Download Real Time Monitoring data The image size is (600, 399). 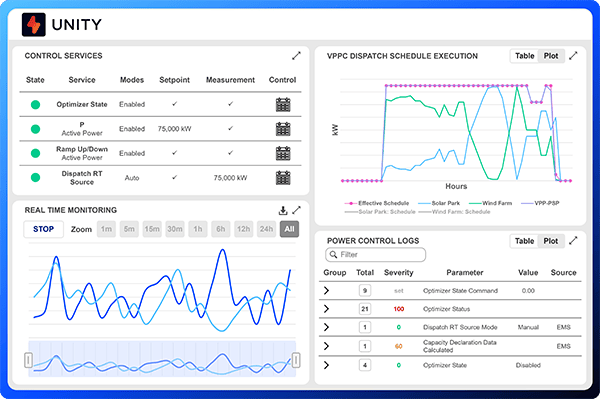tap(283, 210)
